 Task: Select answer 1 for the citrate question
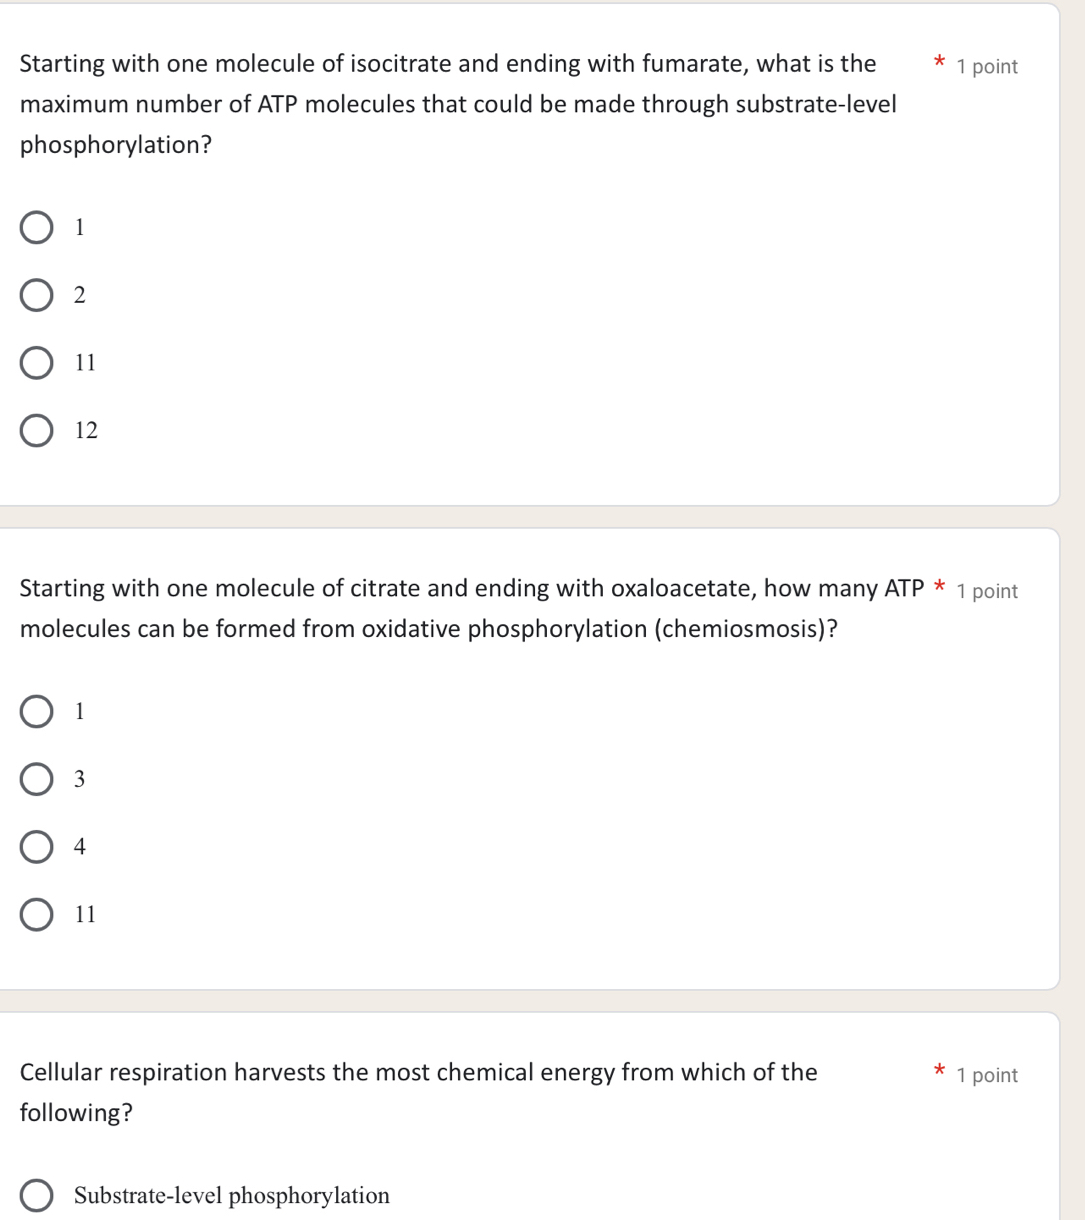[37, 712]
